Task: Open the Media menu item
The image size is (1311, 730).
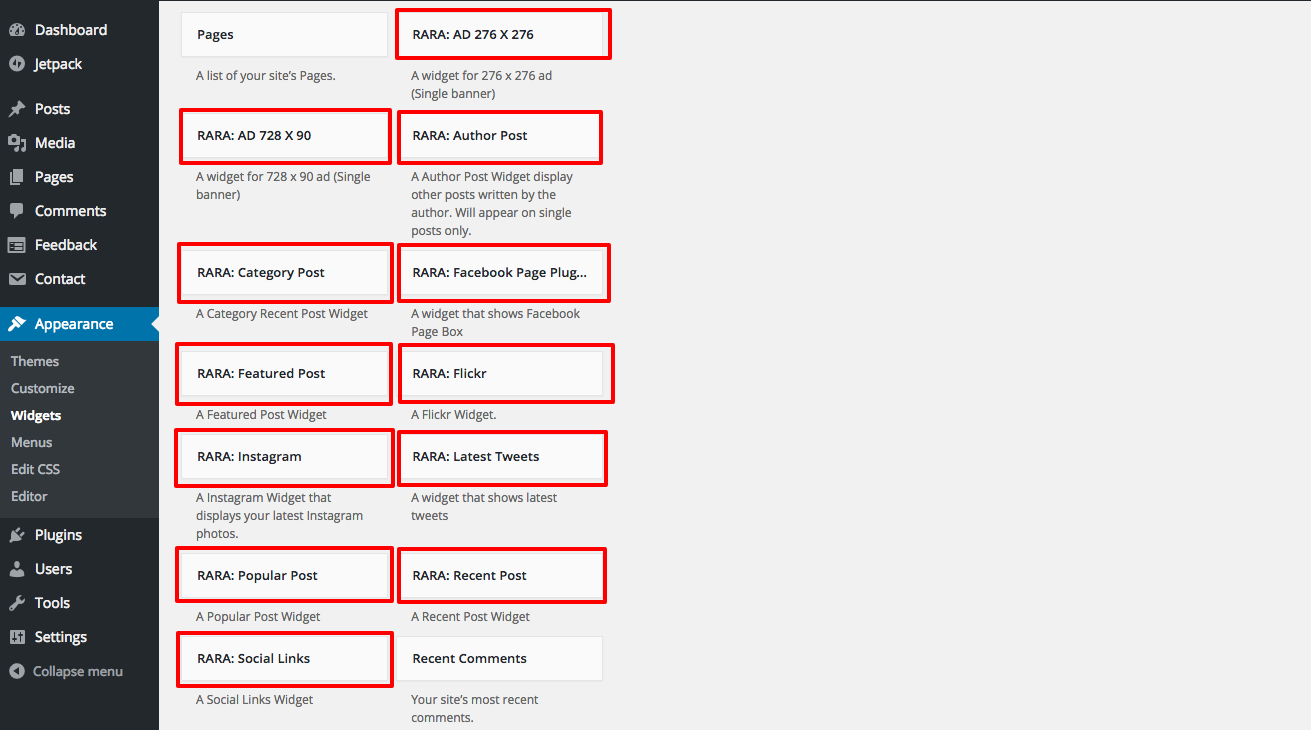Action: 79,143
